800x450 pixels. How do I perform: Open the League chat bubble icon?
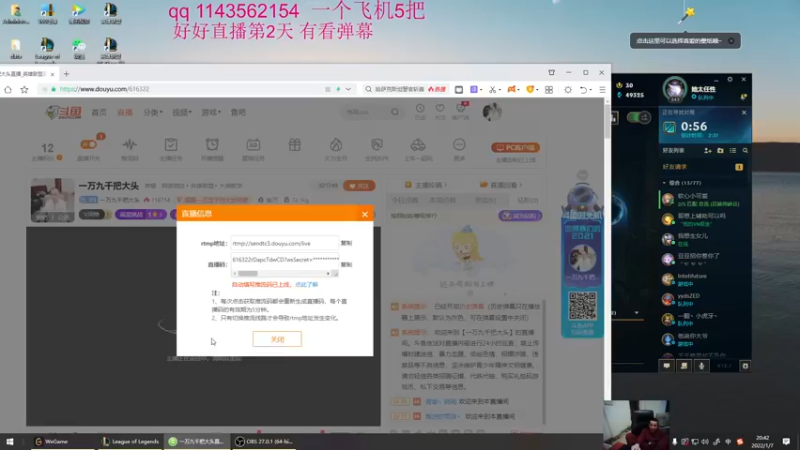click(x=666, y=366)
